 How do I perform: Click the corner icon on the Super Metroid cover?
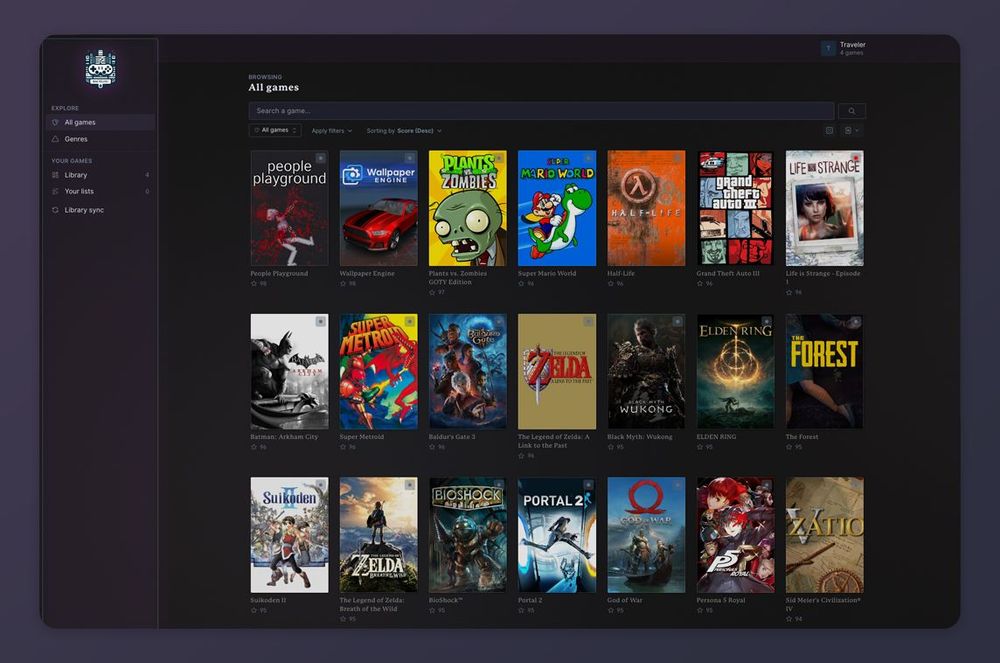pyautogui.click(x=409, y=321)
